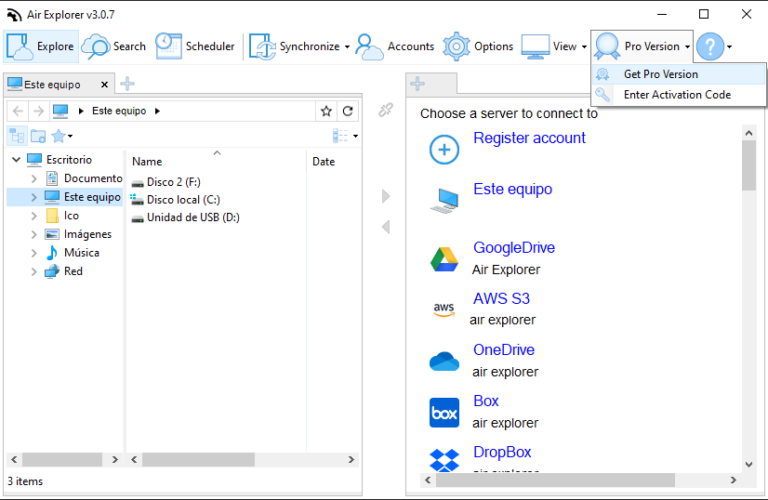
Task: Open Options gear in toolbar
Action: pyautogui.click(x=479, y=46)
